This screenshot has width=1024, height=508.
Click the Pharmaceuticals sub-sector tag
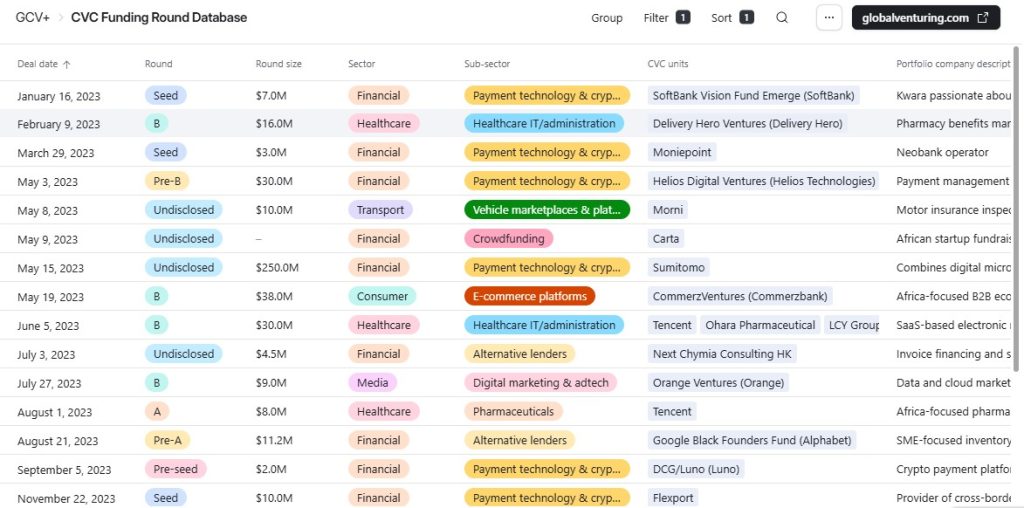coord(513,411)
